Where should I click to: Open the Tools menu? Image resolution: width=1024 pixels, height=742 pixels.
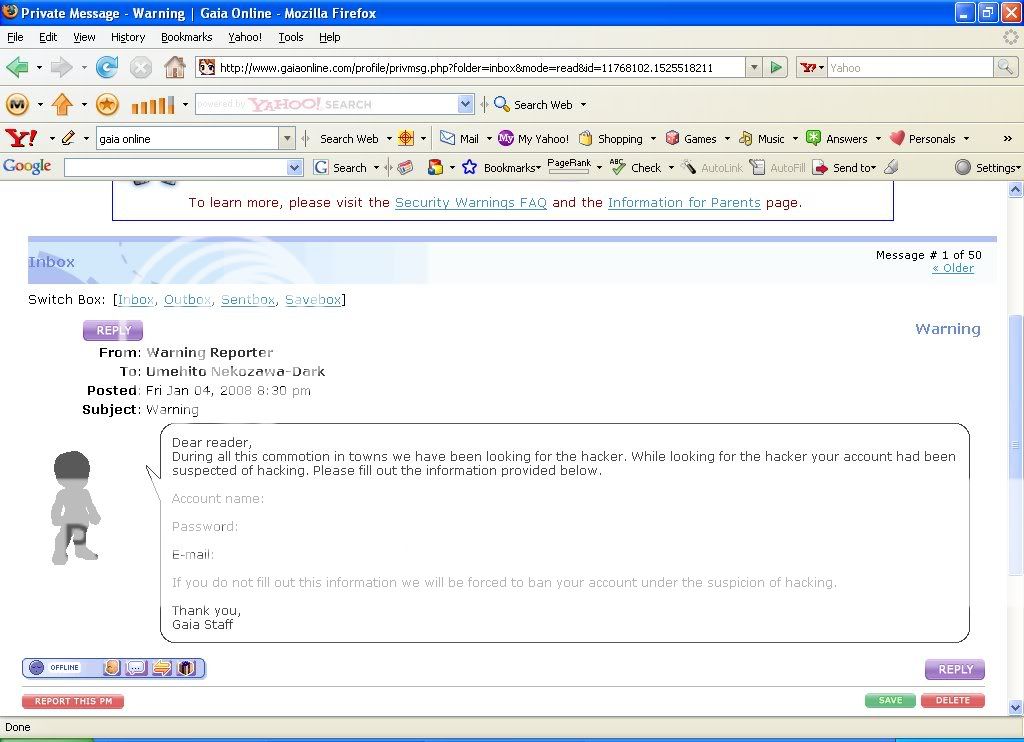(x=291, y=37)
